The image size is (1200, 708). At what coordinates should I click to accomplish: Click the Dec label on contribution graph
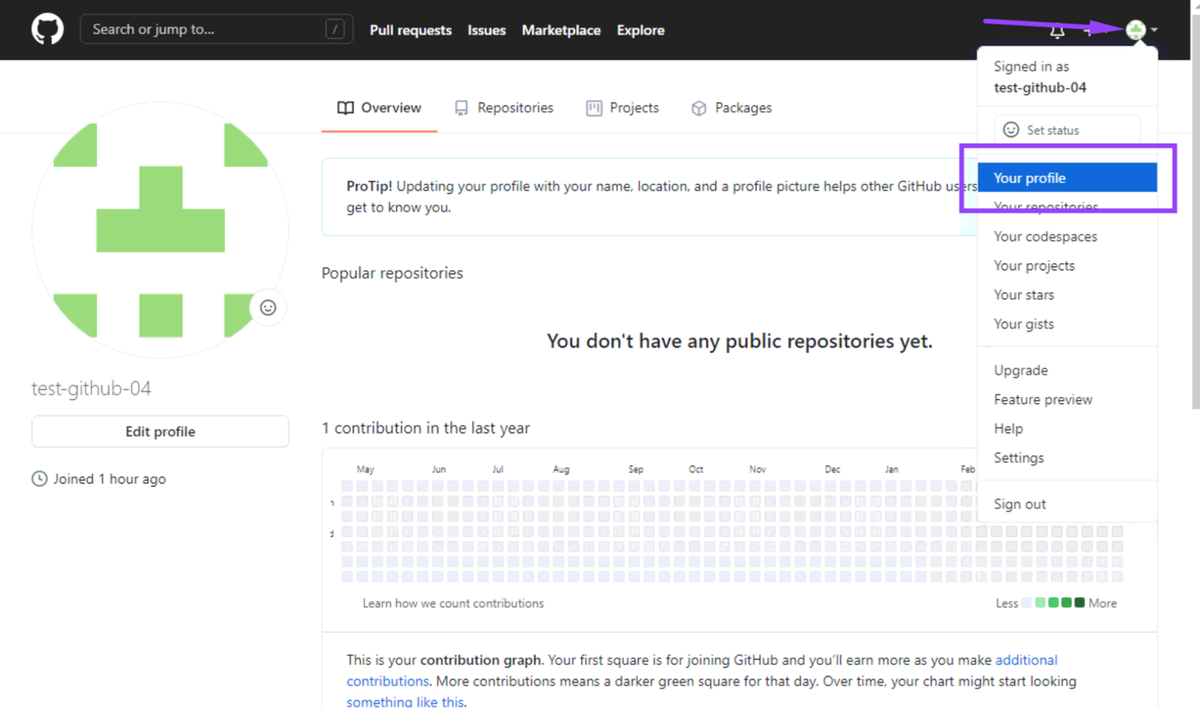833,469
